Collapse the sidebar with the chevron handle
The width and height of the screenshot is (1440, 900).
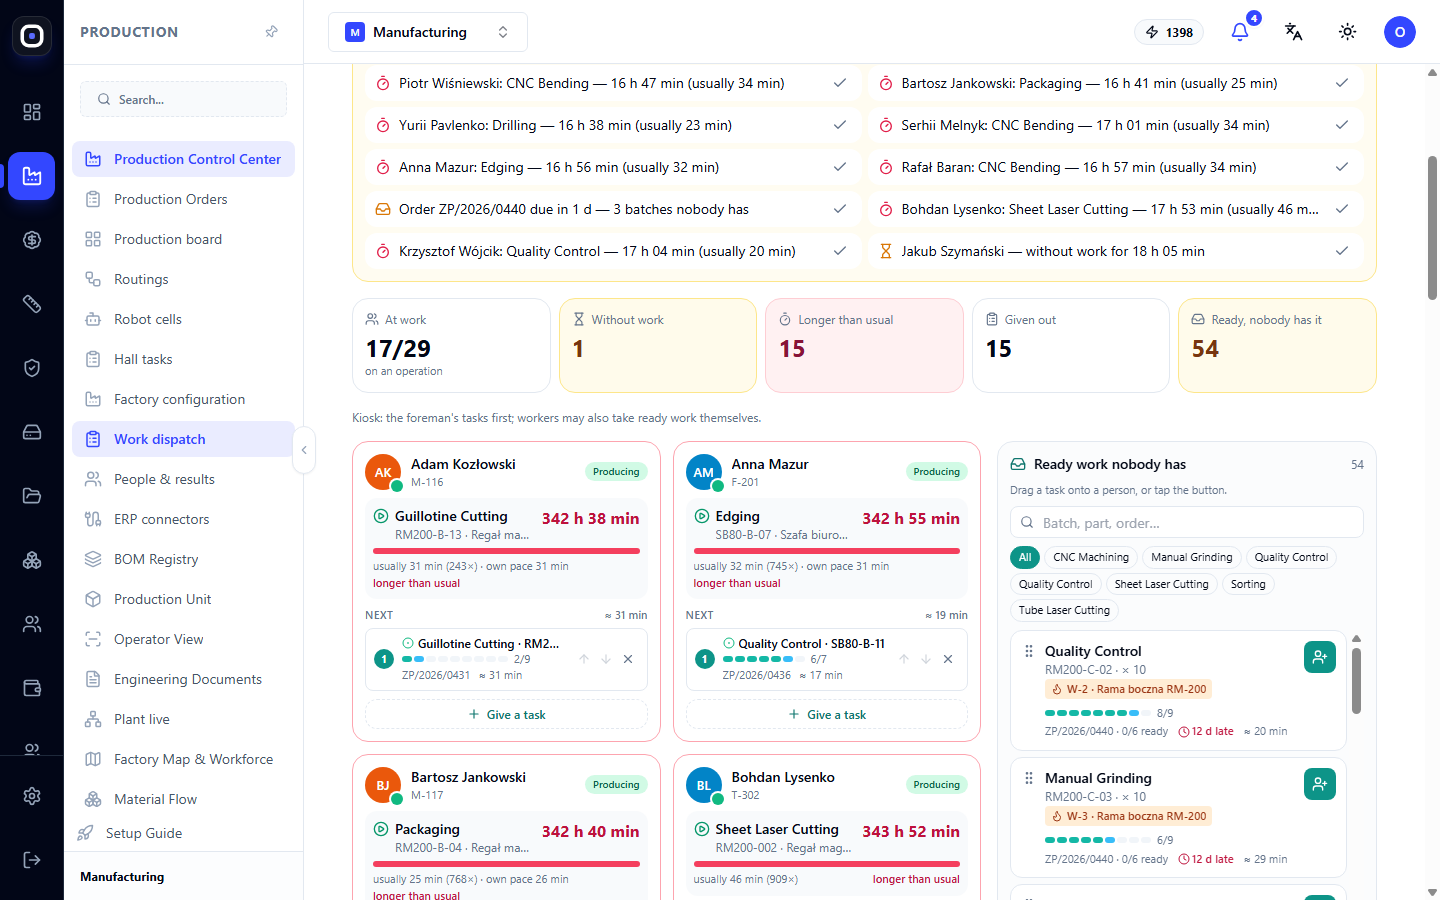tap(304, 450)
